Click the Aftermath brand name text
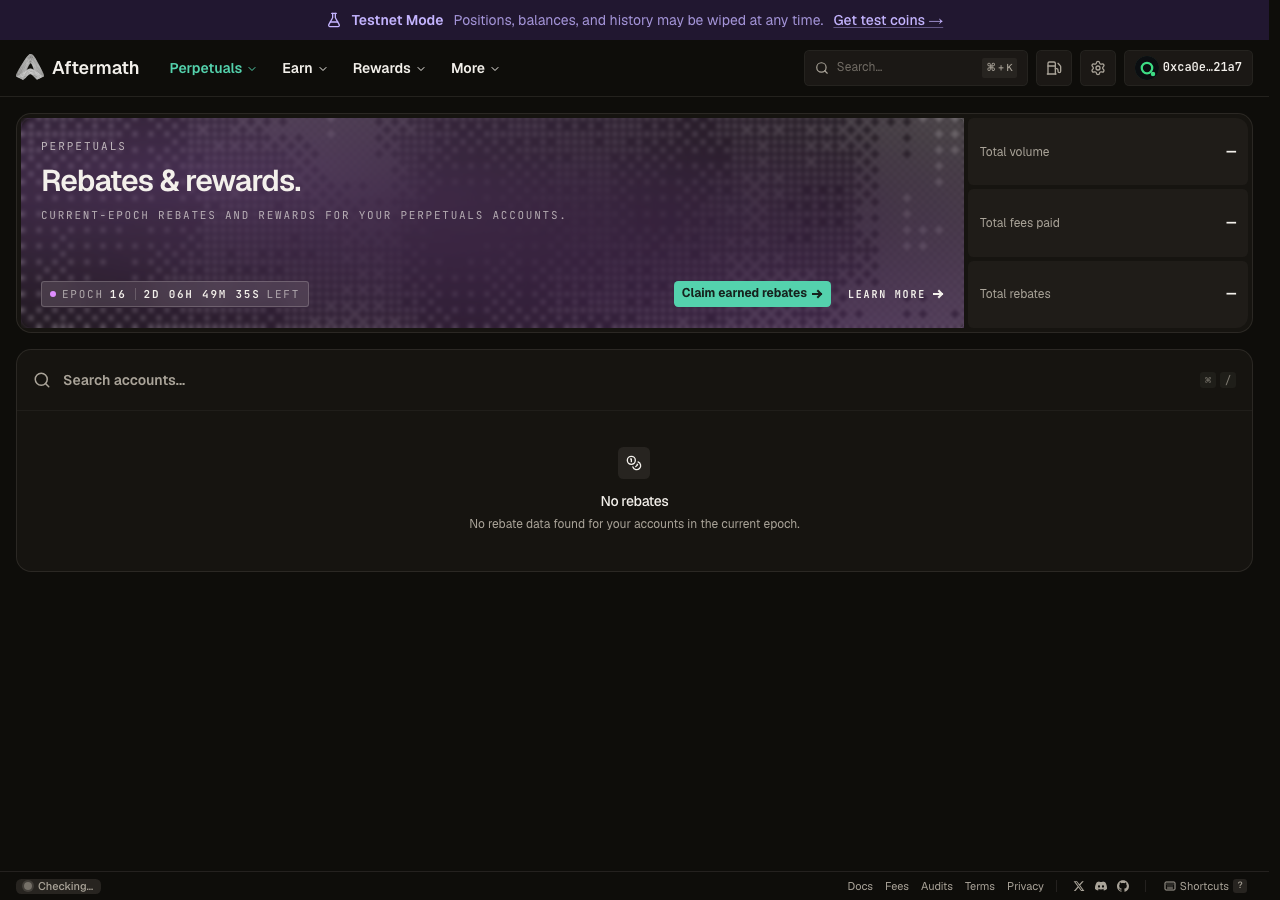The width and height of the screenshot is (1280, 900). [x=96, y=68]
